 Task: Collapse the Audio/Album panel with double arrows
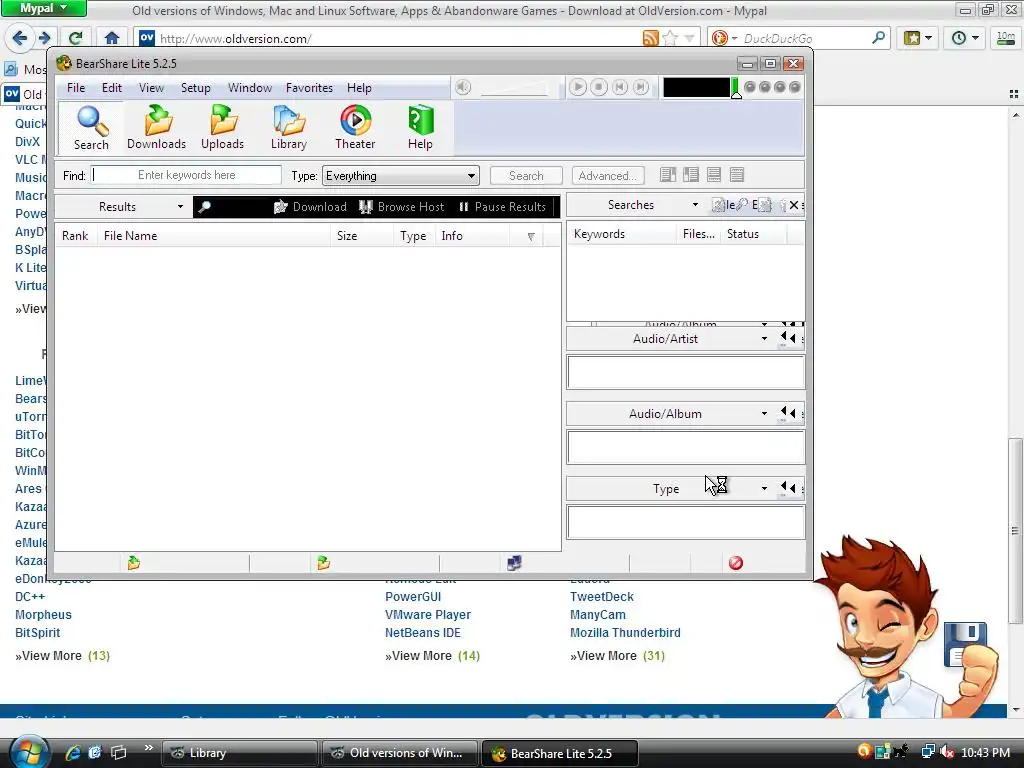click(x=788, y=413)
